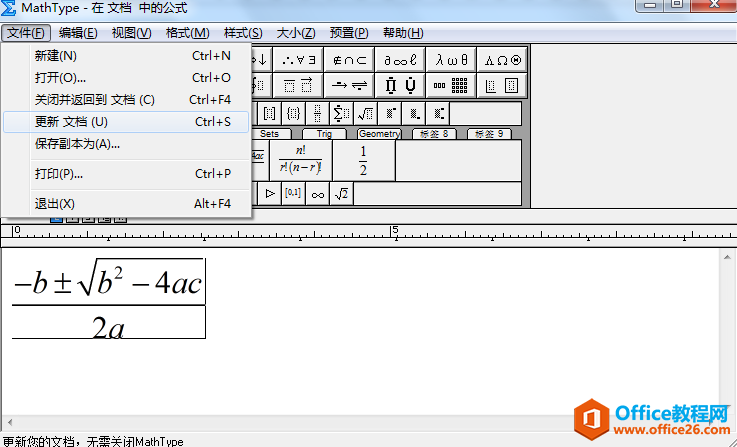Click the horizontal scrollbar left arrow
Image resolution: width=737 pixels, height=447 pixels.
point(9,422)
